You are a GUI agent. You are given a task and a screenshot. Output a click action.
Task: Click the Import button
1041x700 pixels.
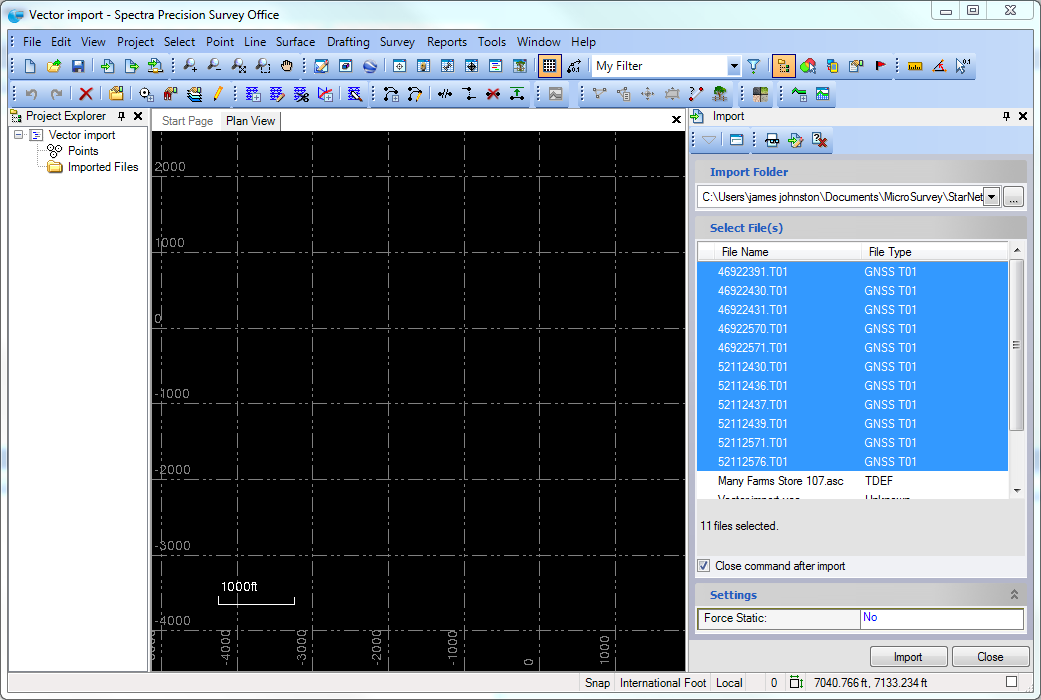pyautogui.click(x=907, y=657)
